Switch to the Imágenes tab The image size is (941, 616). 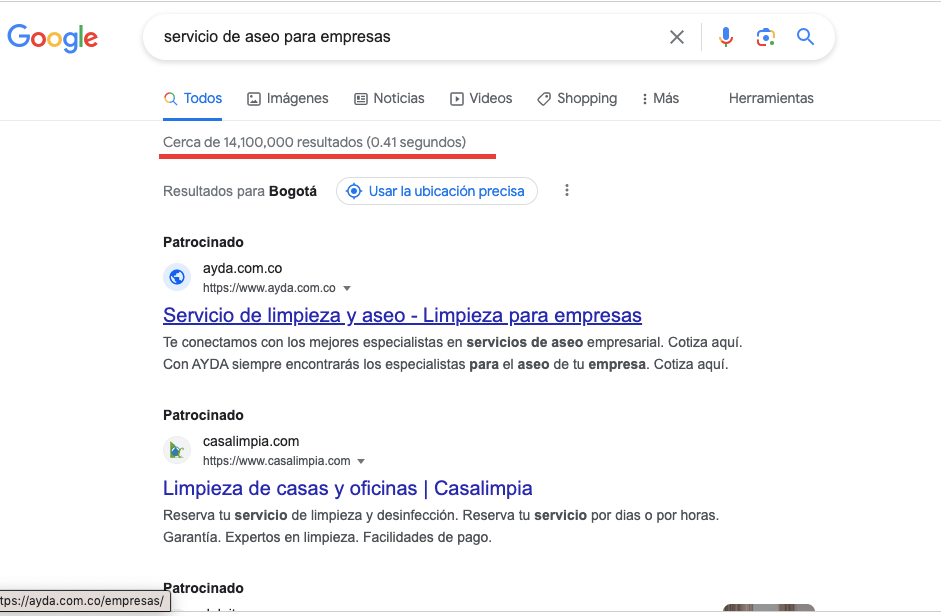pos(287,98)
